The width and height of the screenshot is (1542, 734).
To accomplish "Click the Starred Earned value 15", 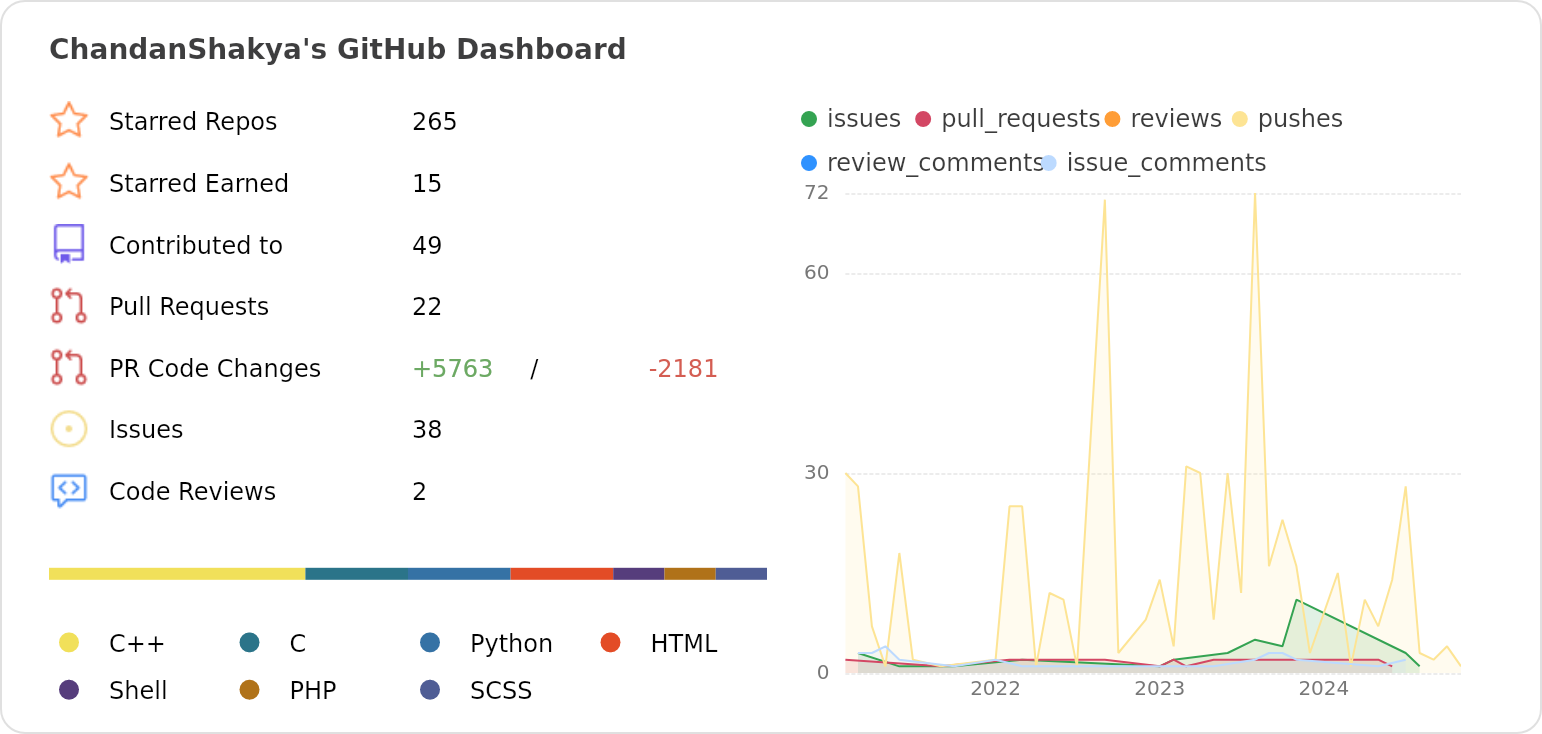I will coord(427,184).
